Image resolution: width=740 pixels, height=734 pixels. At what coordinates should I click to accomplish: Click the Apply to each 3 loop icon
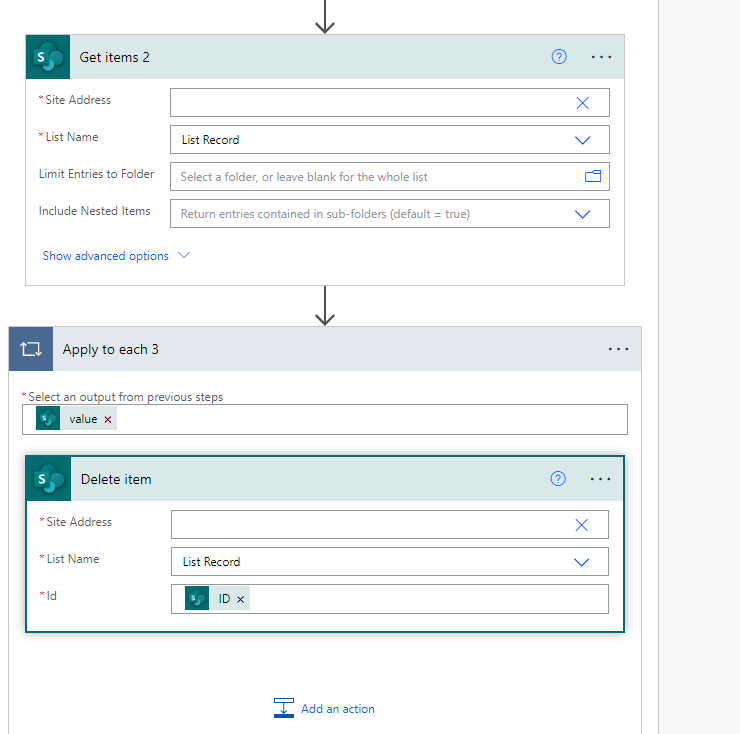click(x=31, y=349)
